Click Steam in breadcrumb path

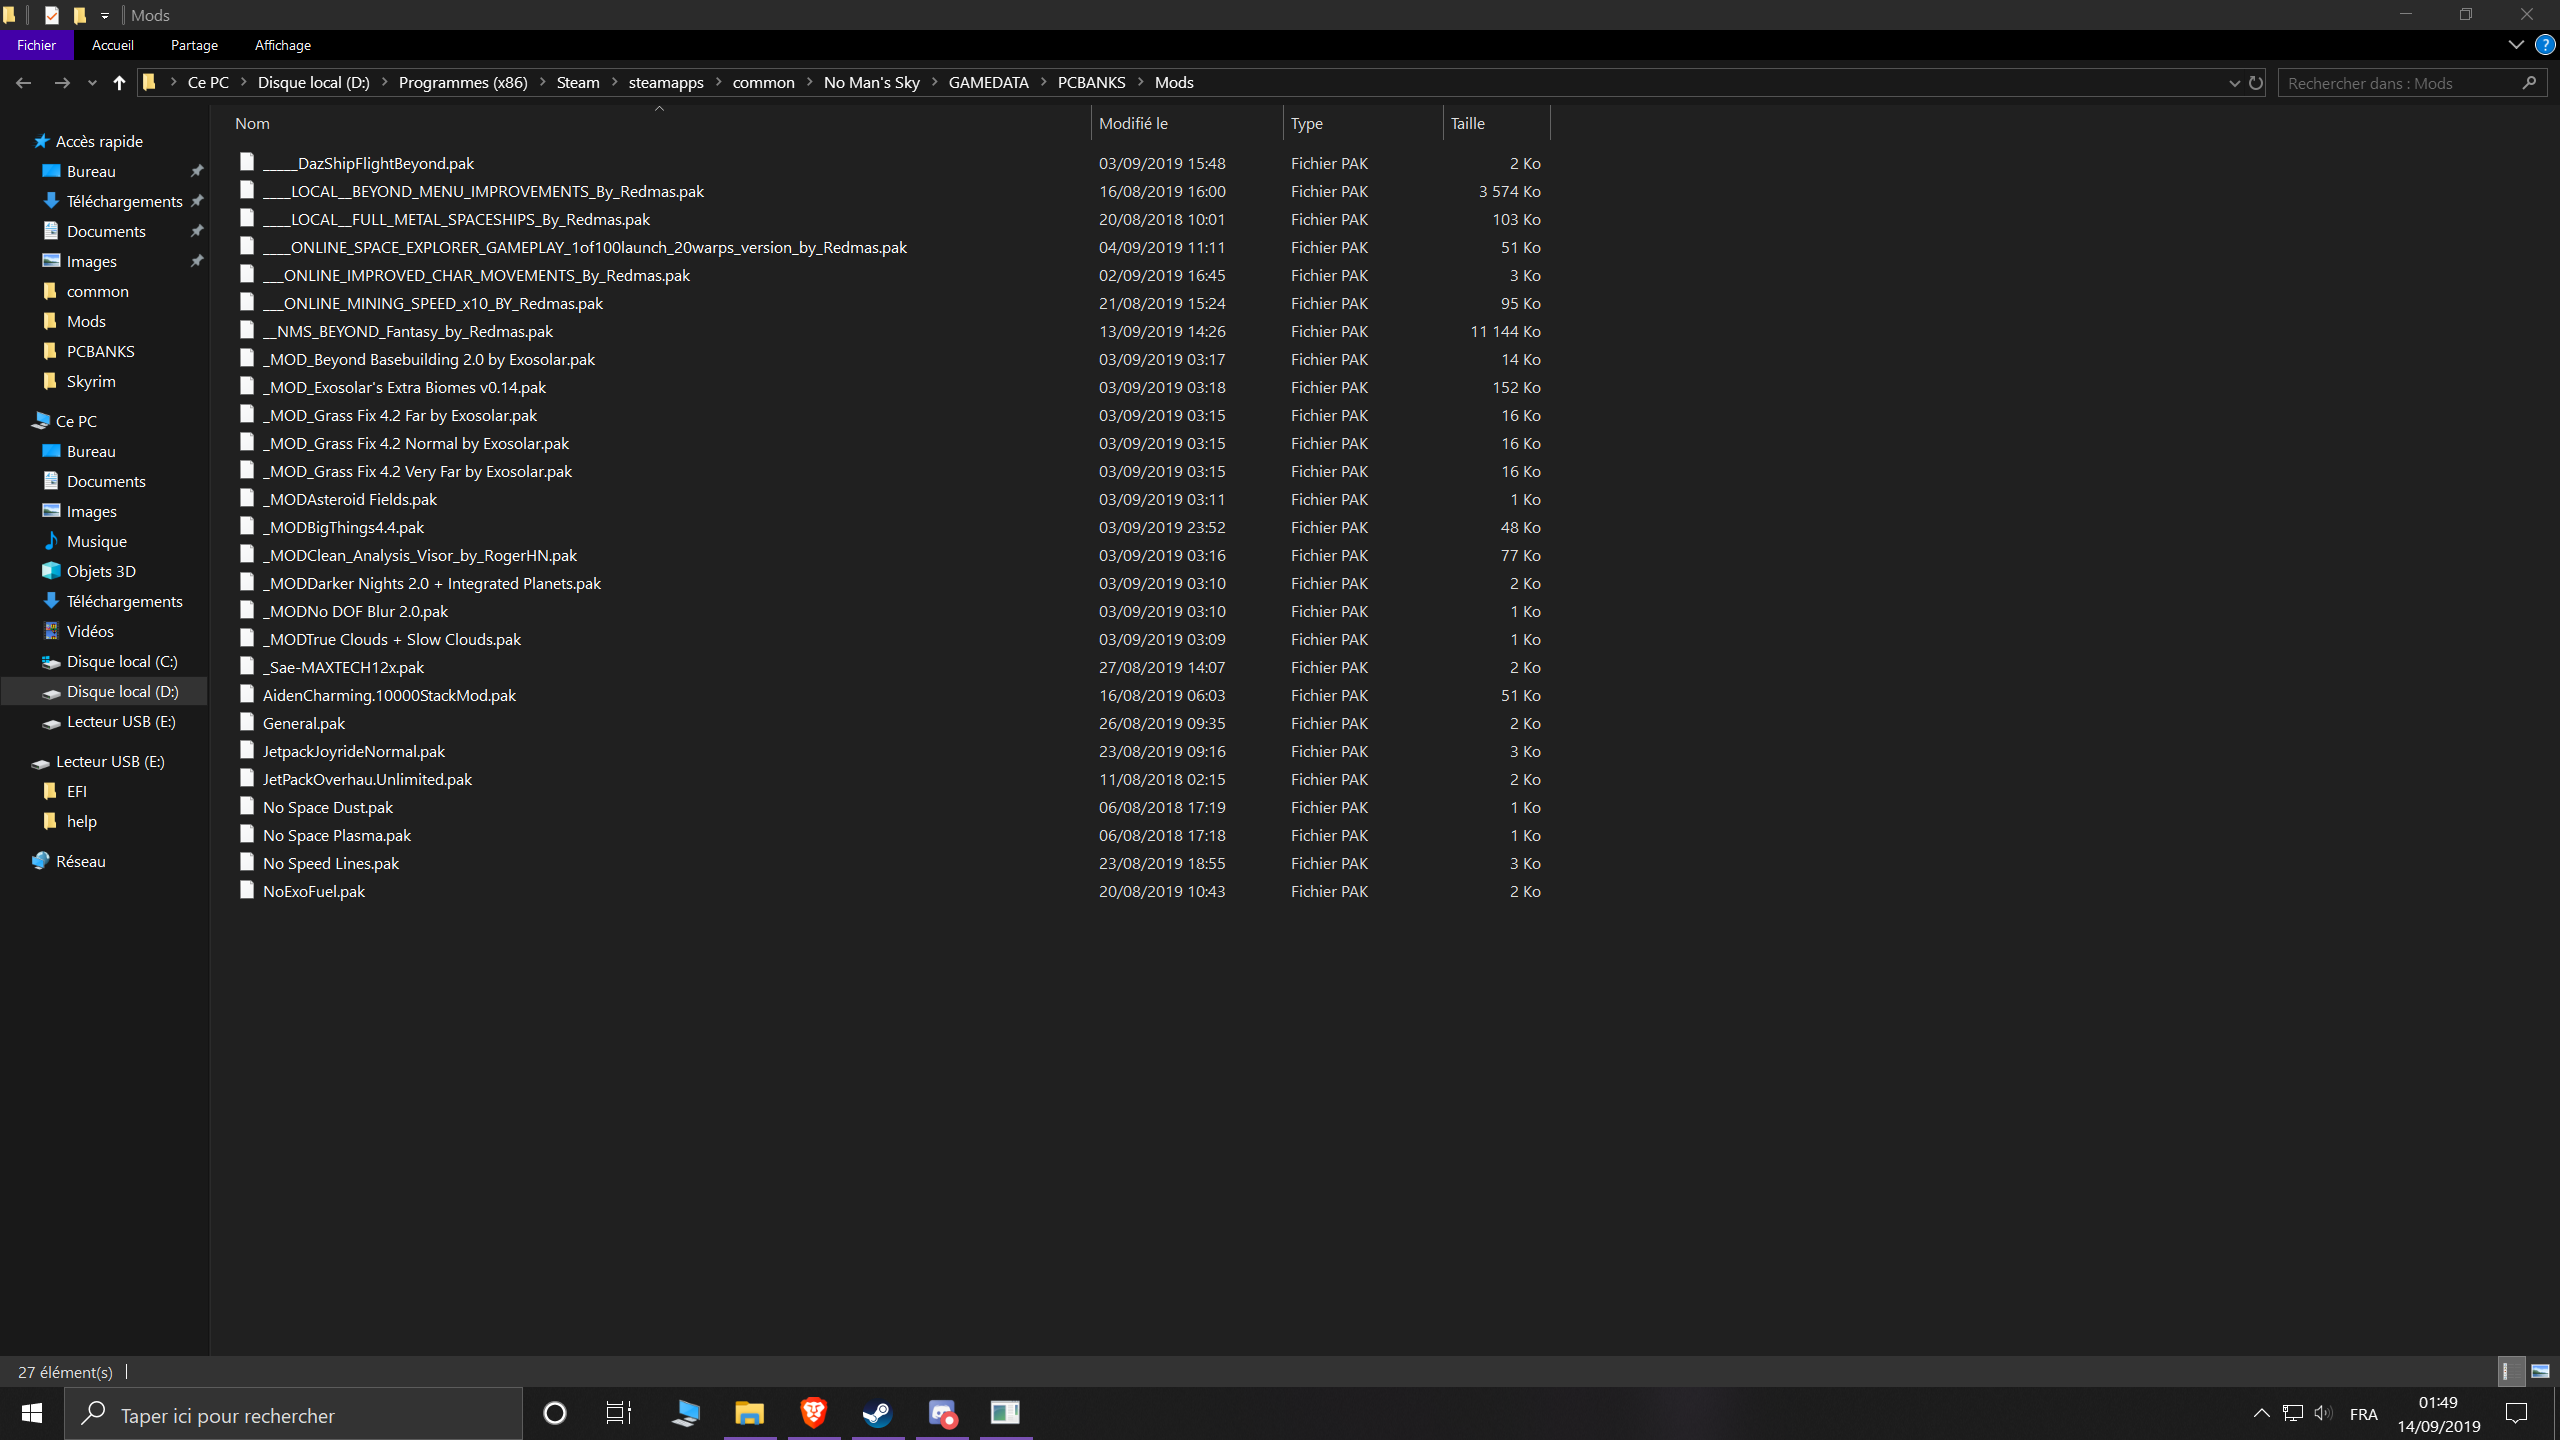tap(578, 83)
